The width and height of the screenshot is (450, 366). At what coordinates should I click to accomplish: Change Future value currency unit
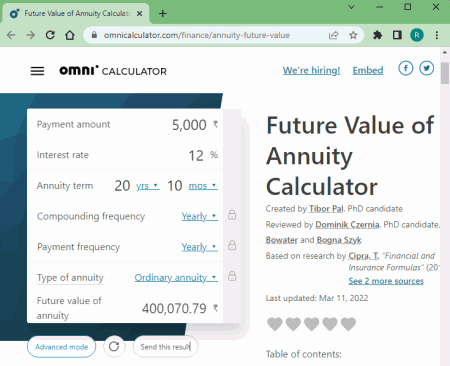point(215,308)
